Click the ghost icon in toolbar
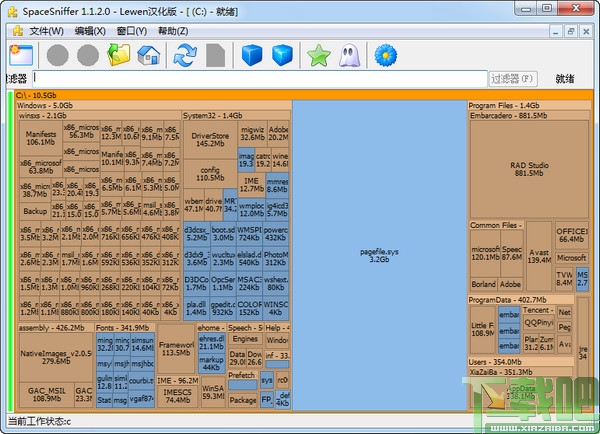 point(348,55)
